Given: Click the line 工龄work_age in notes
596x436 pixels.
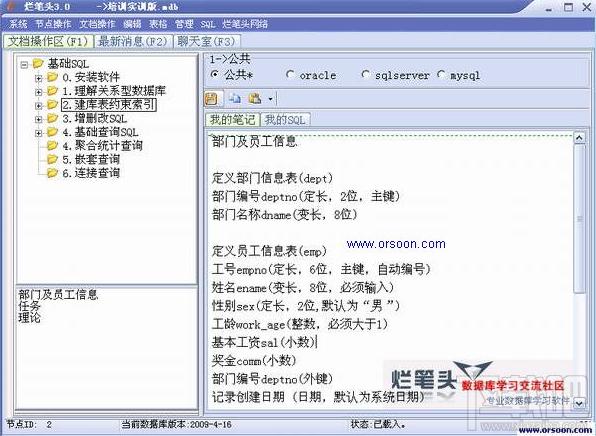Looking at the screenshot, I should (x=300, y=324).
